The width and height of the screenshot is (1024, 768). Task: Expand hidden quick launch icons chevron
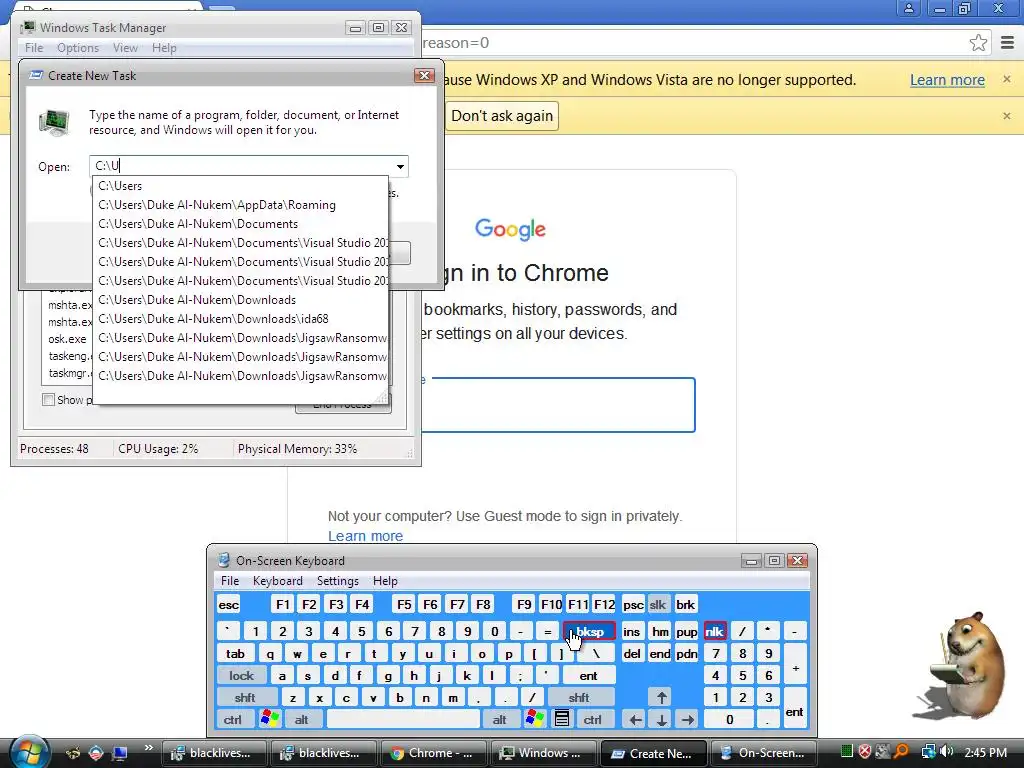point(148,748)
